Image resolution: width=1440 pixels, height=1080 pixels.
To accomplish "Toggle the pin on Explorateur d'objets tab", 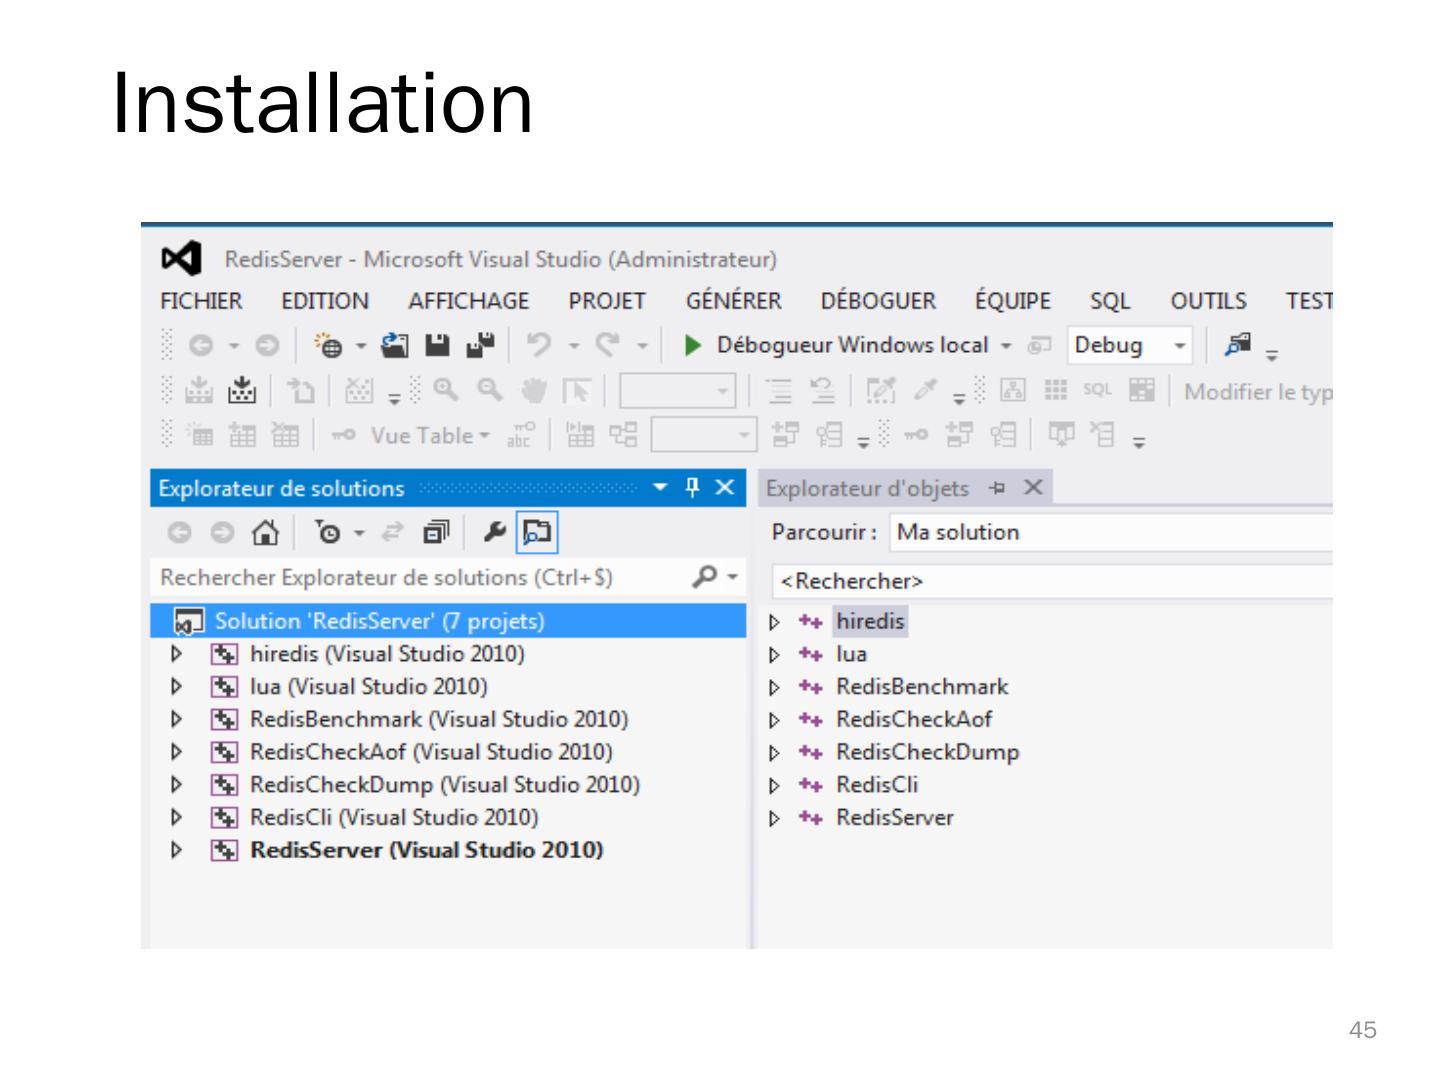I will pos(997,488).
